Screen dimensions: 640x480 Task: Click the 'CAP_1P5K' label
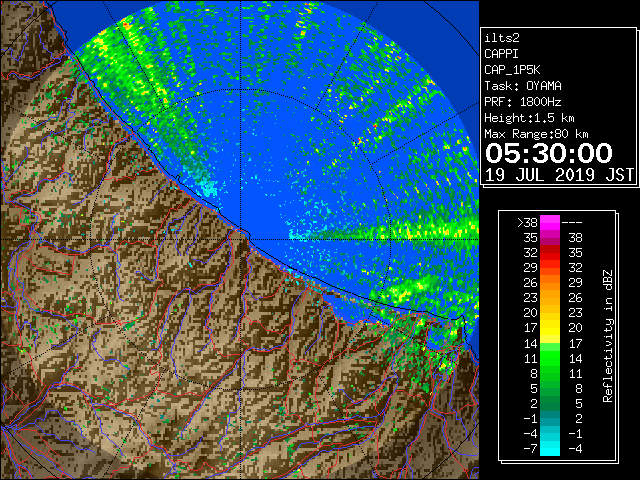click(x=512, y=70)
